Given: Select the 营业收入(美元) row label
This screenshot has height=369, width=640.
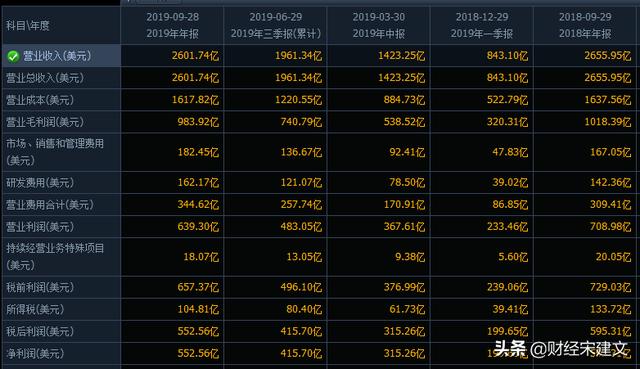Looking at the screenshot, I should coord(57,56).
